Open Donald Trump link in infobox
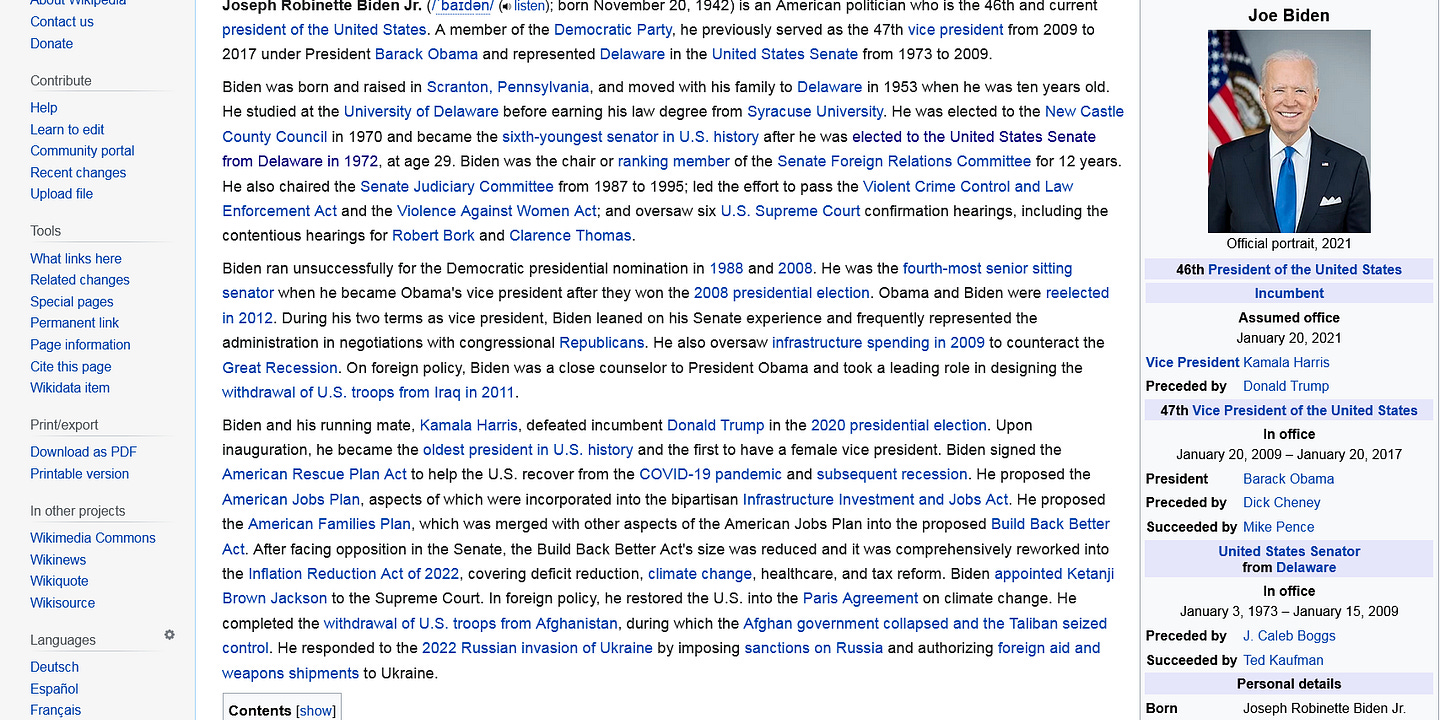Viewport: 1456px width, 720px height. pyautogui.click(x=1286, y=386)
